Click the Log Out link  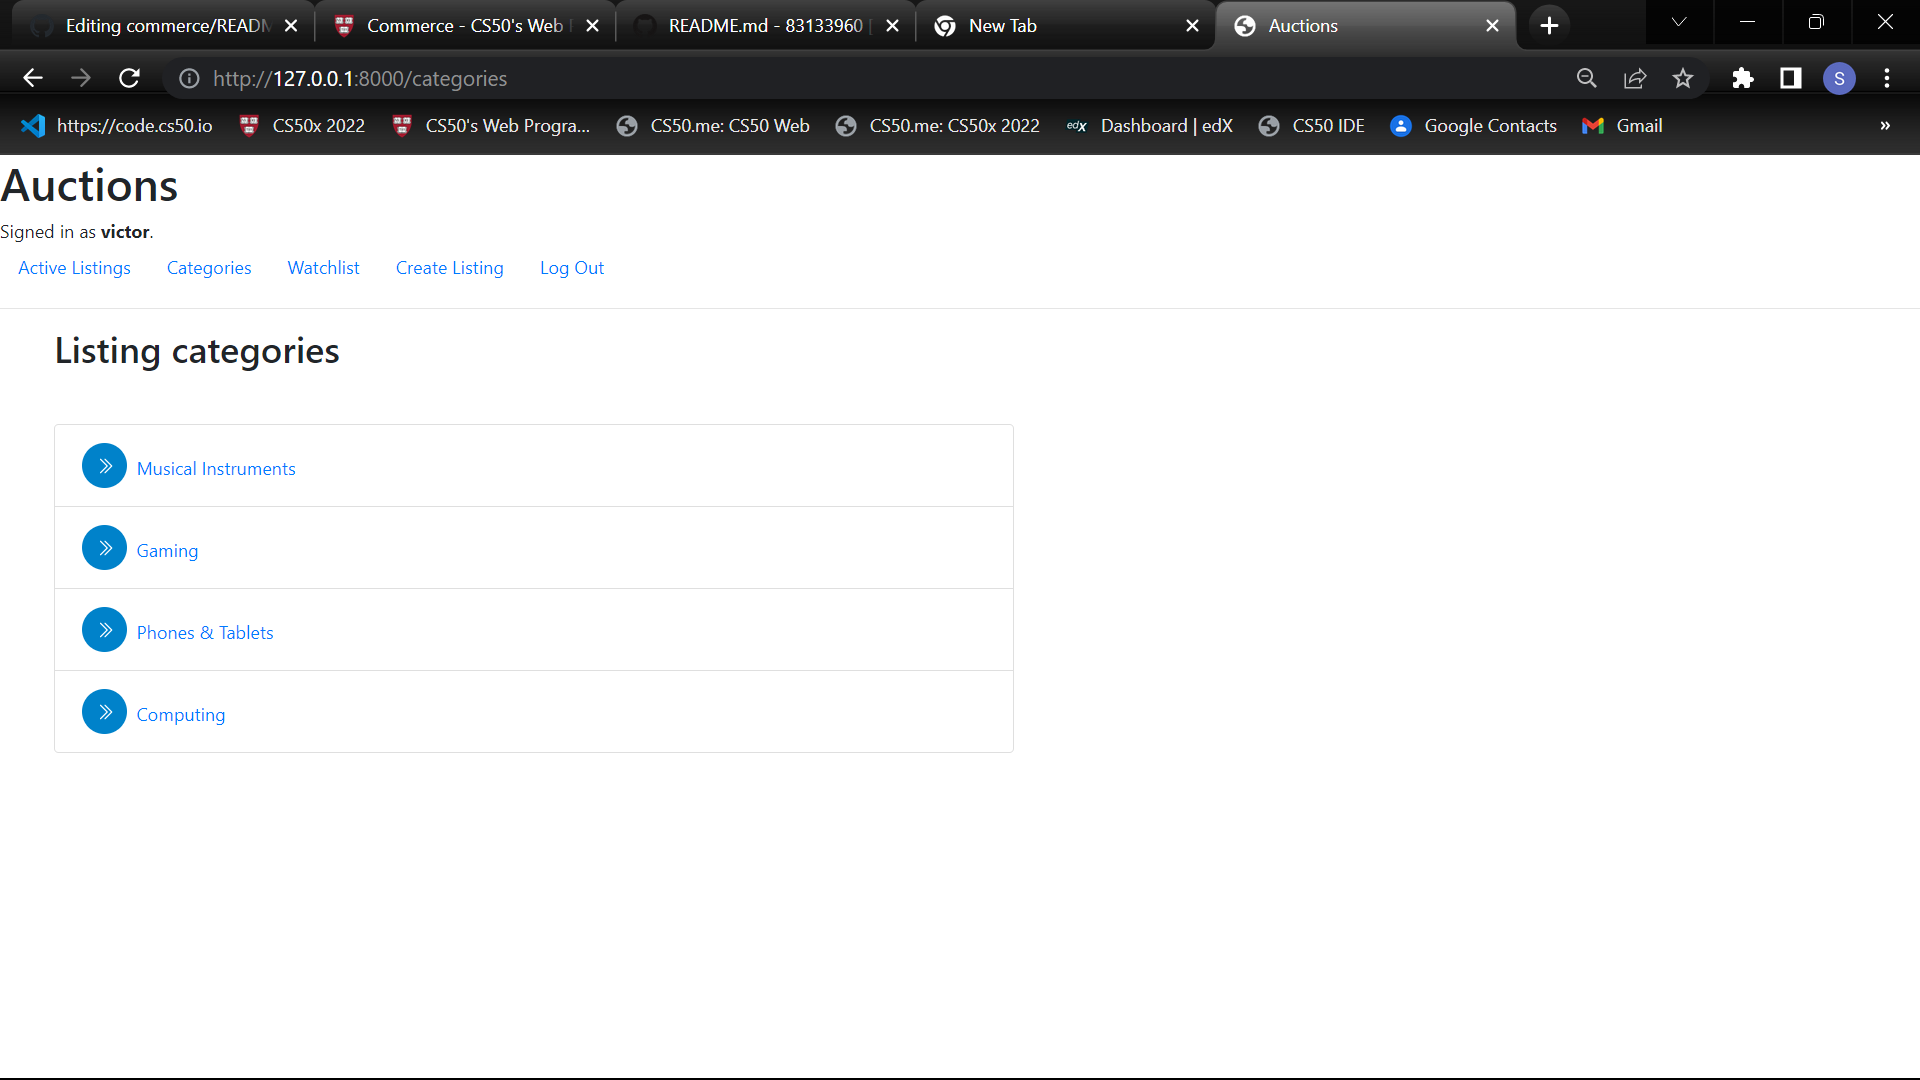coord(571,268)
